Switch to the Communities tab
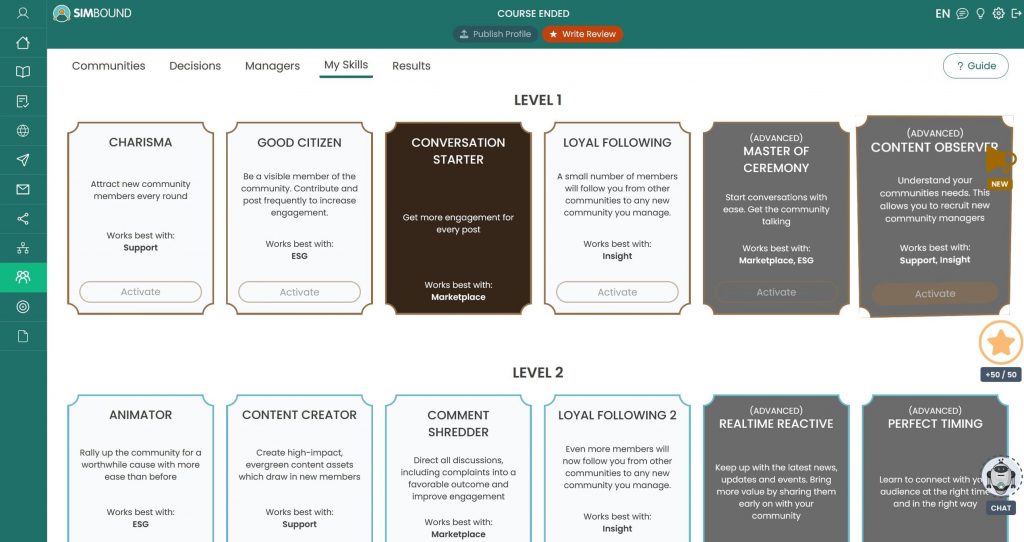Screen dimensions: 1024x542 [108, 66]
